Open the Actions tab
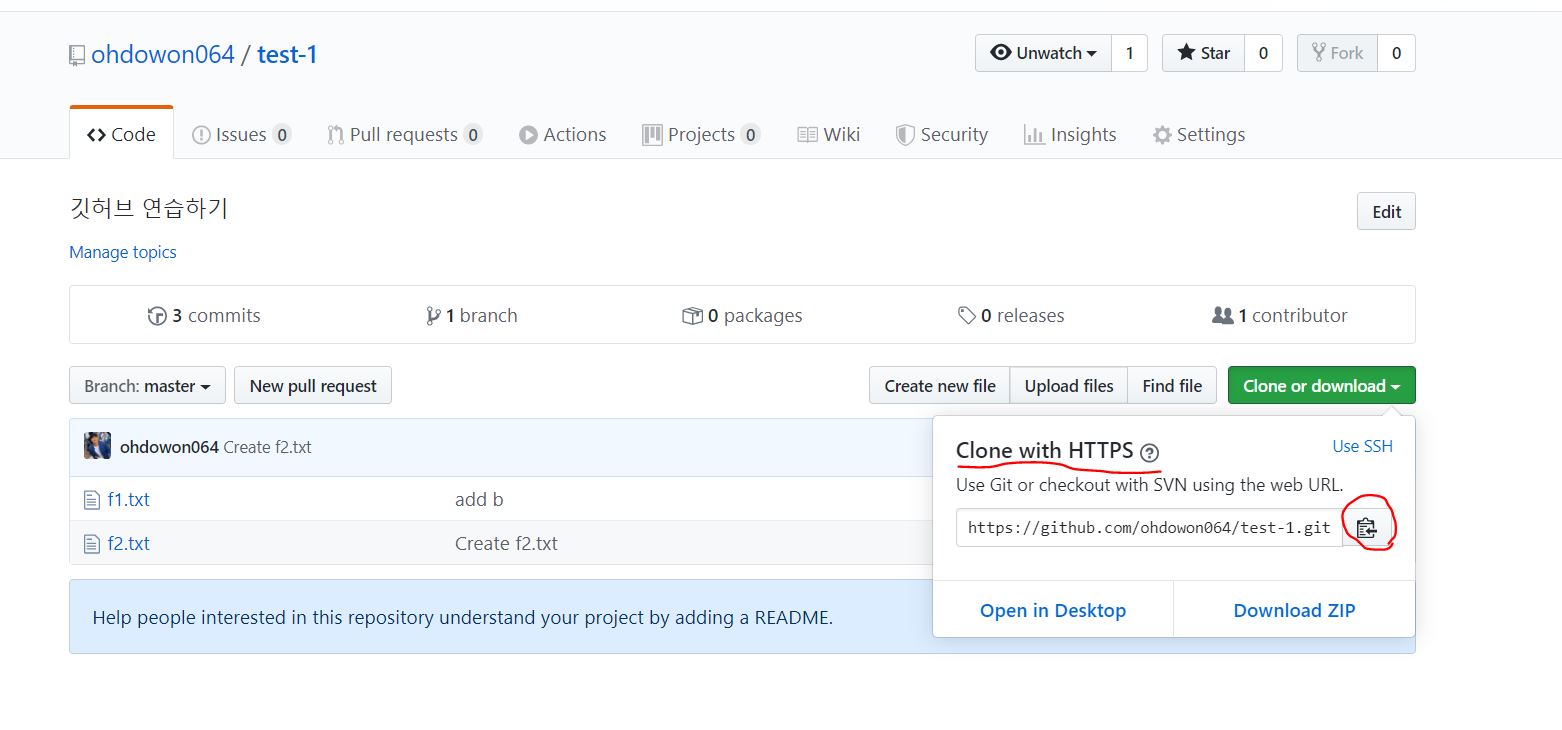 click(x=562, y=134)
